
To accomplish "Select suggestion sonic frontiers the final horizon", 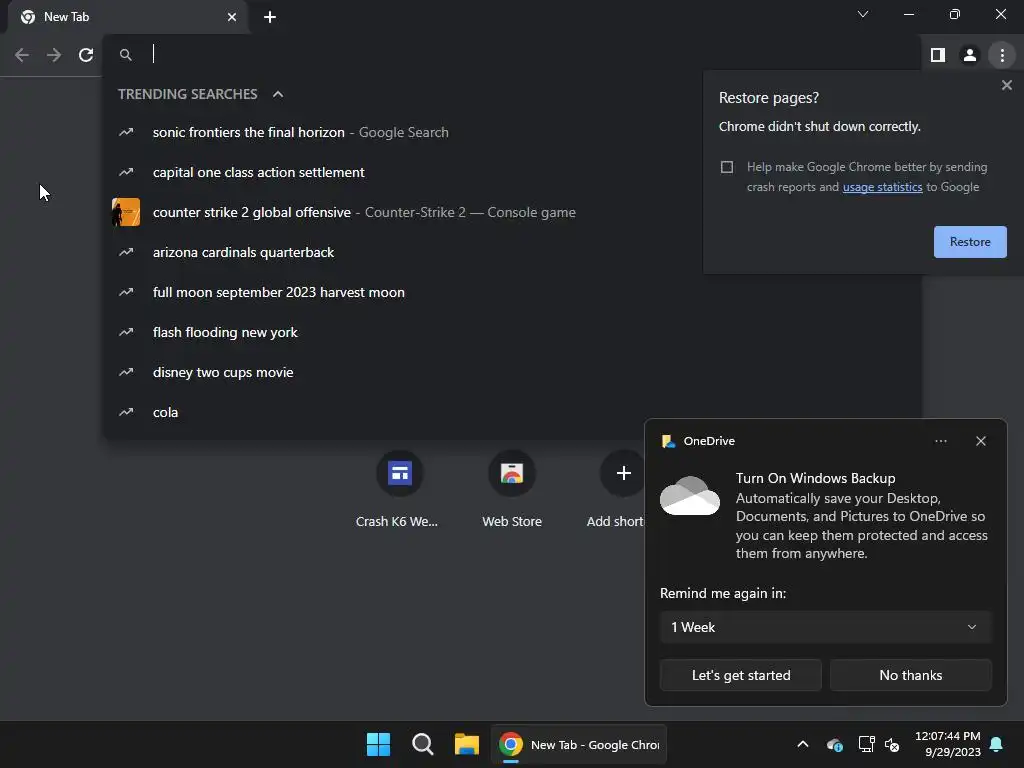I will 513,132.
